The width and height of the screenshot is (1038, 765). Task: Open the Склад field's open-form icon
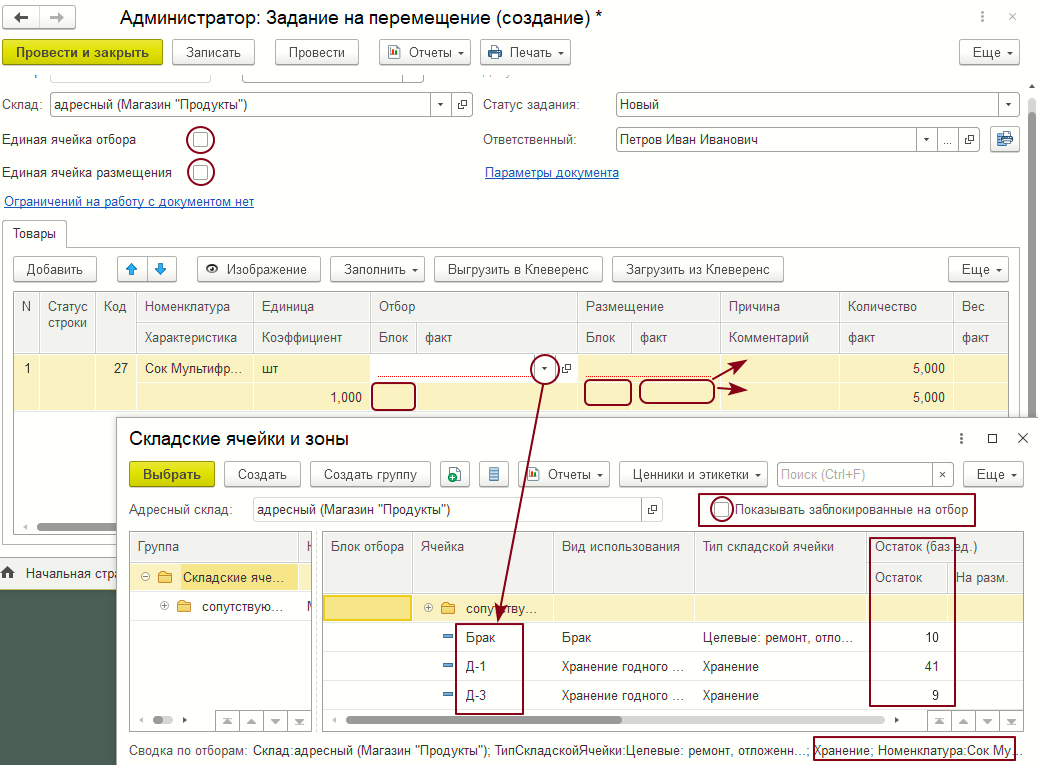462,104
